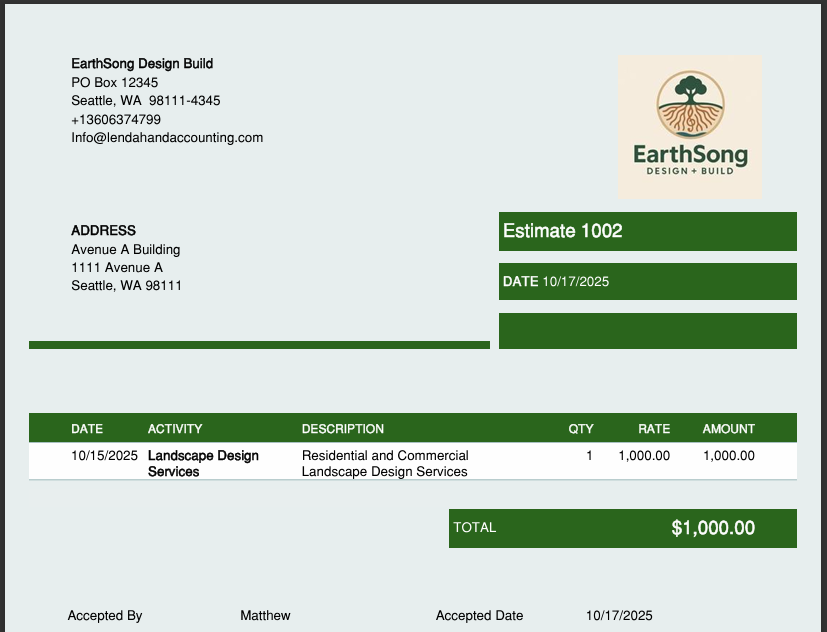Viewport: 827px width, 632px height.
Task: Select the EarthSong Design Build company name
Action: 142,64
